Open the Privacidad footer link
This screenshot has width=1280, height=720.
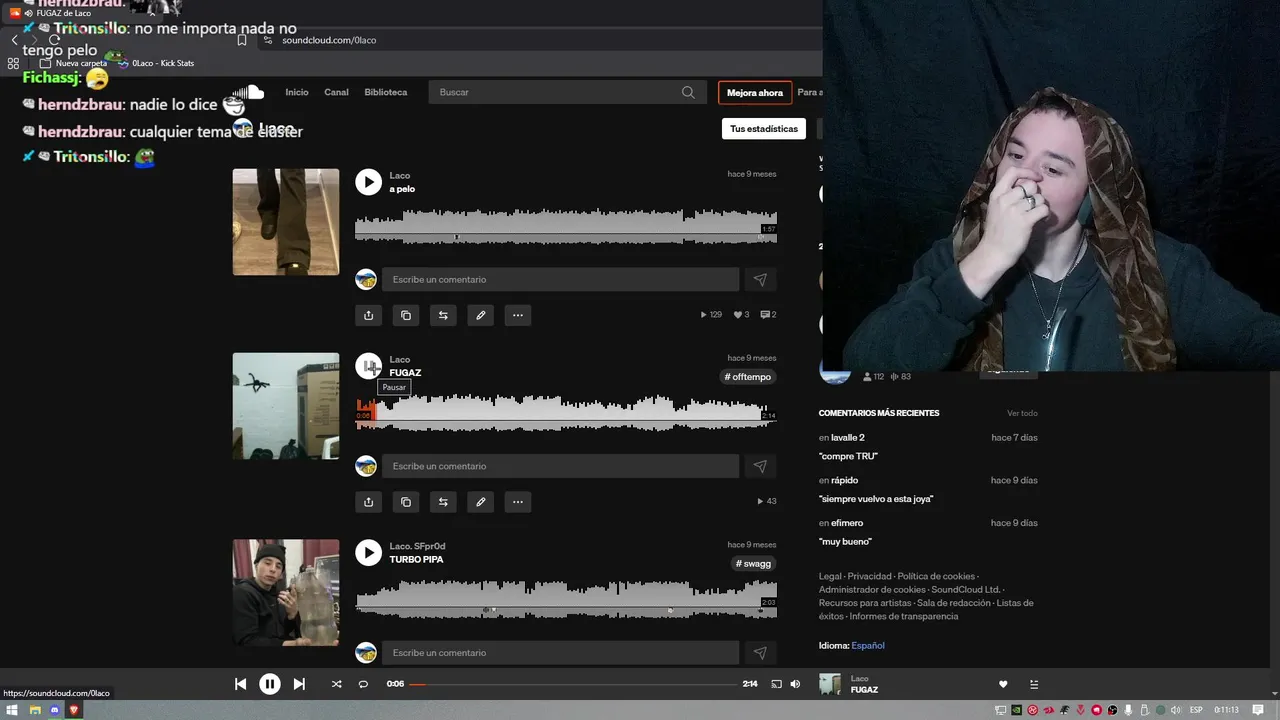click(x=869, y=576)
